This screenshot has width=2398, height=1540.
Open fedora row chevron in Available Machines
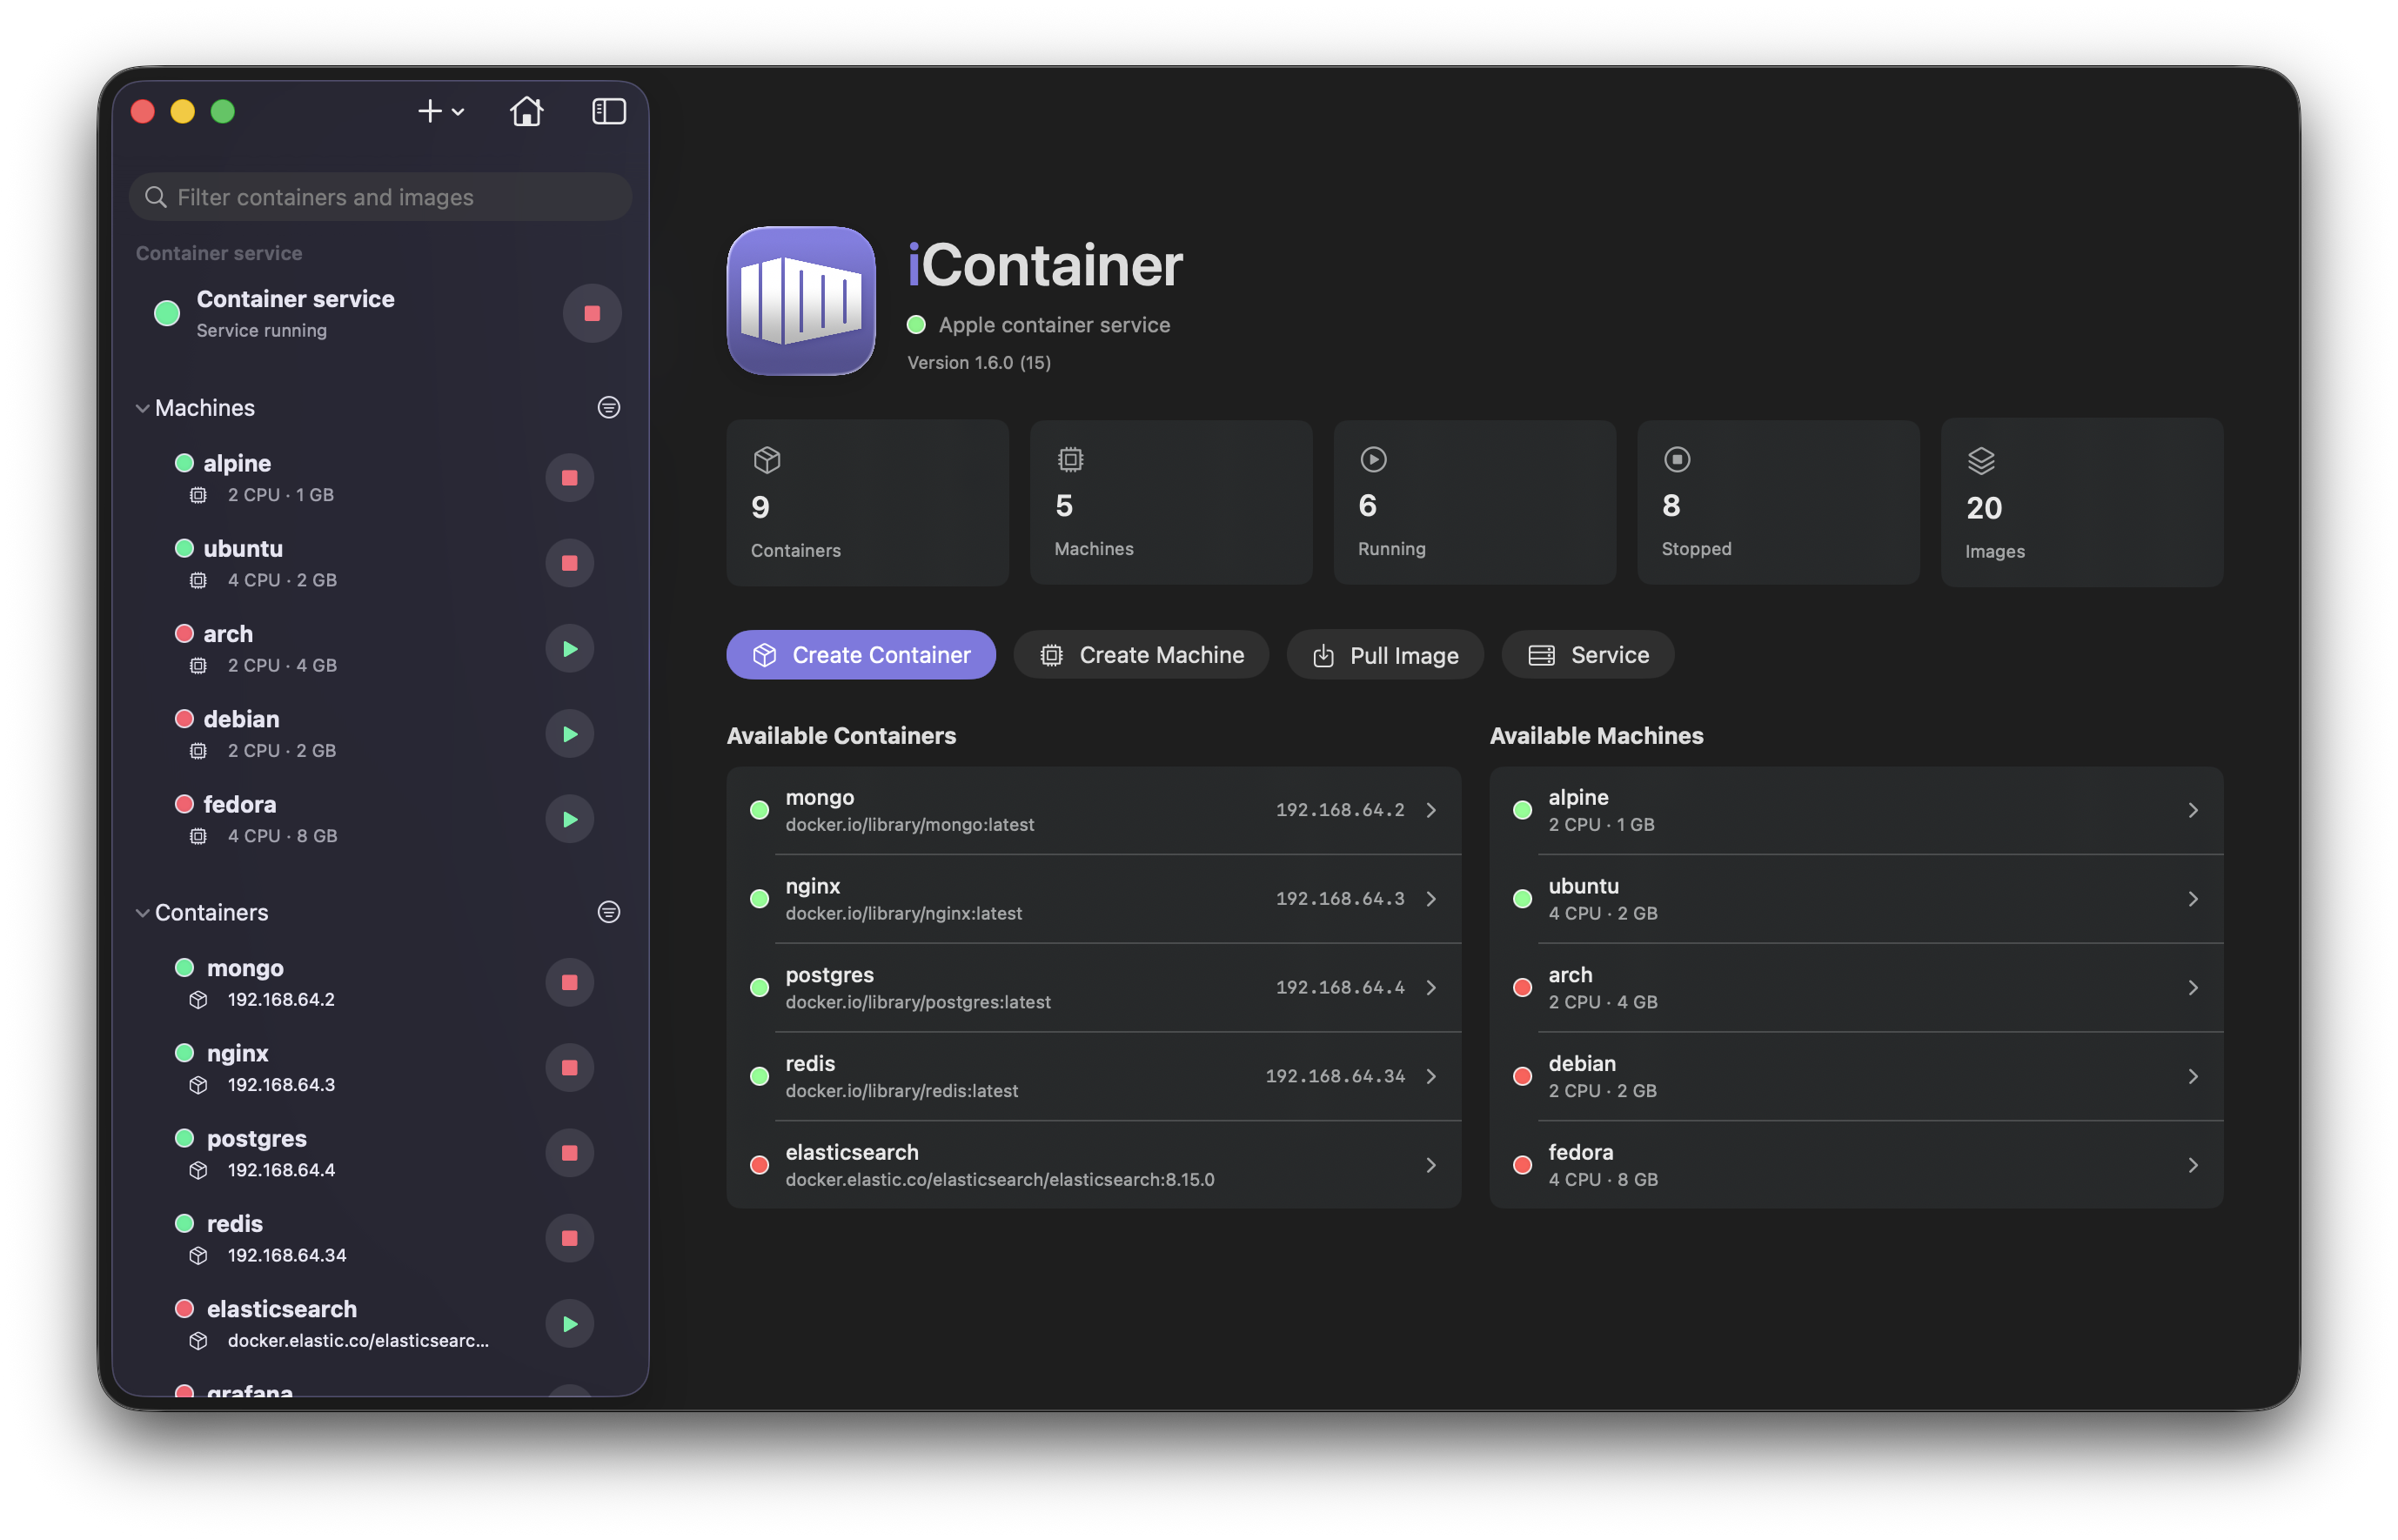point(2192,1166)
